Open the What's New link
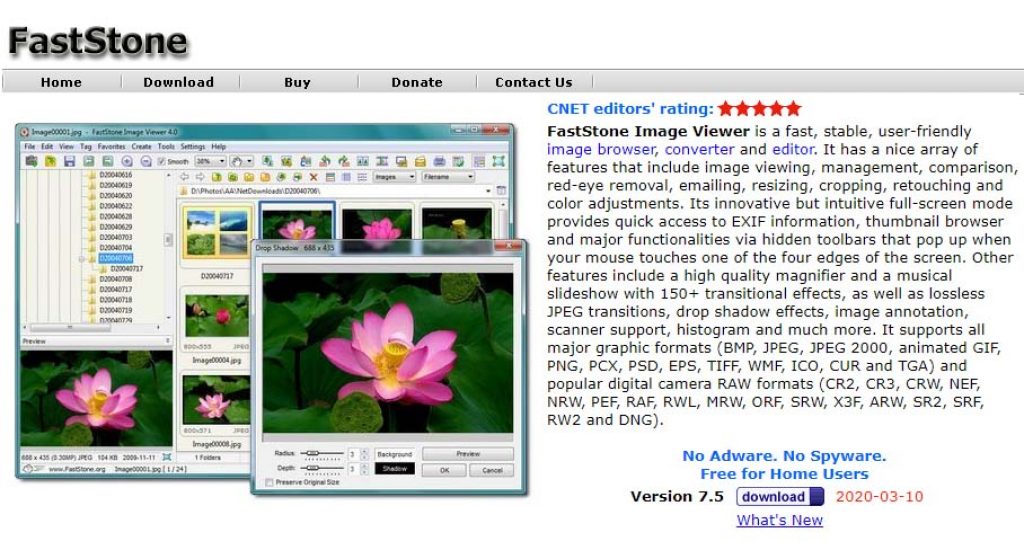The image size is (1024, 559). pos(780,520)
